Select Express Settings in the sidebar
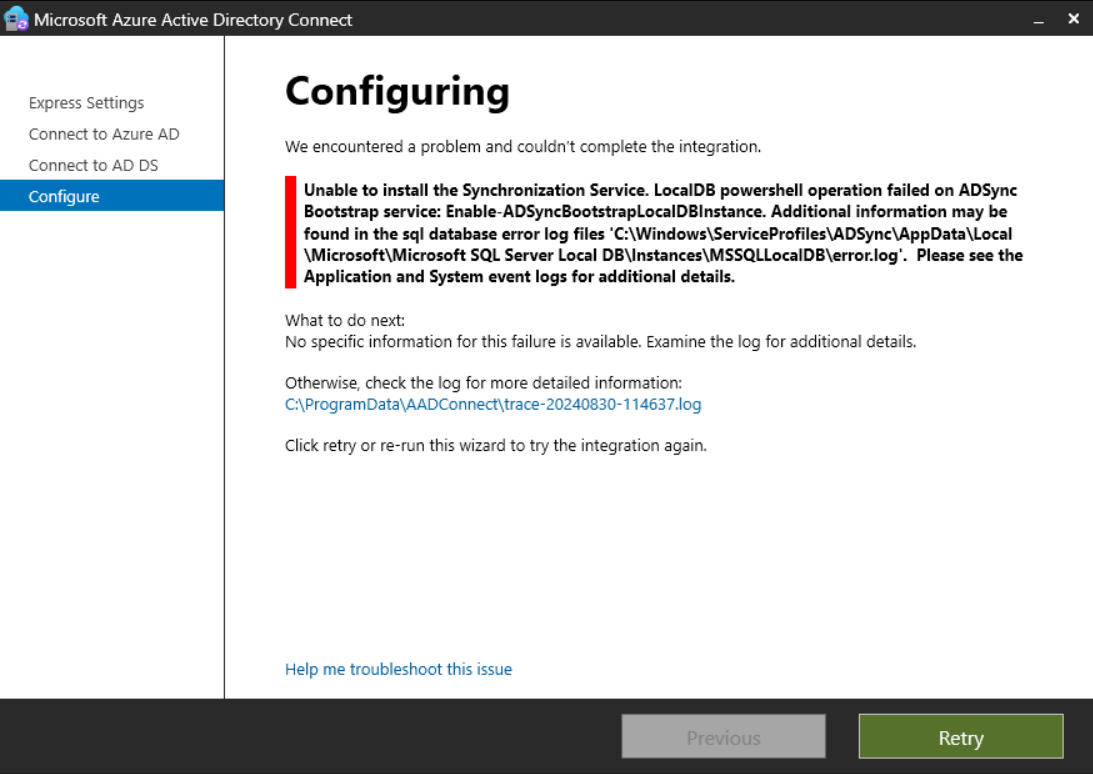Screen dimensions: 1093x774 [x=85, y=103]
